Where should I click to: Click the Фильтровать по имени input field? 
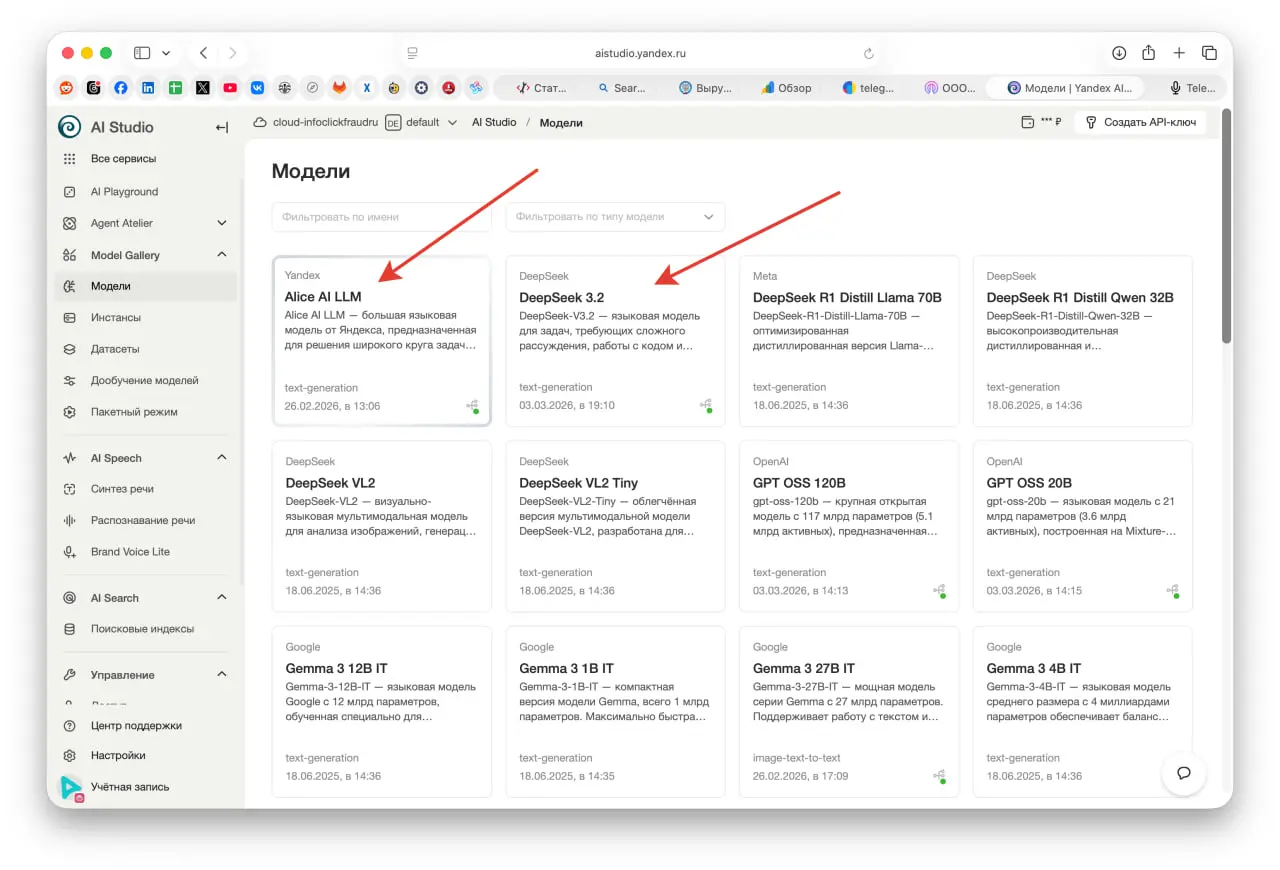(x=381, y=217)
